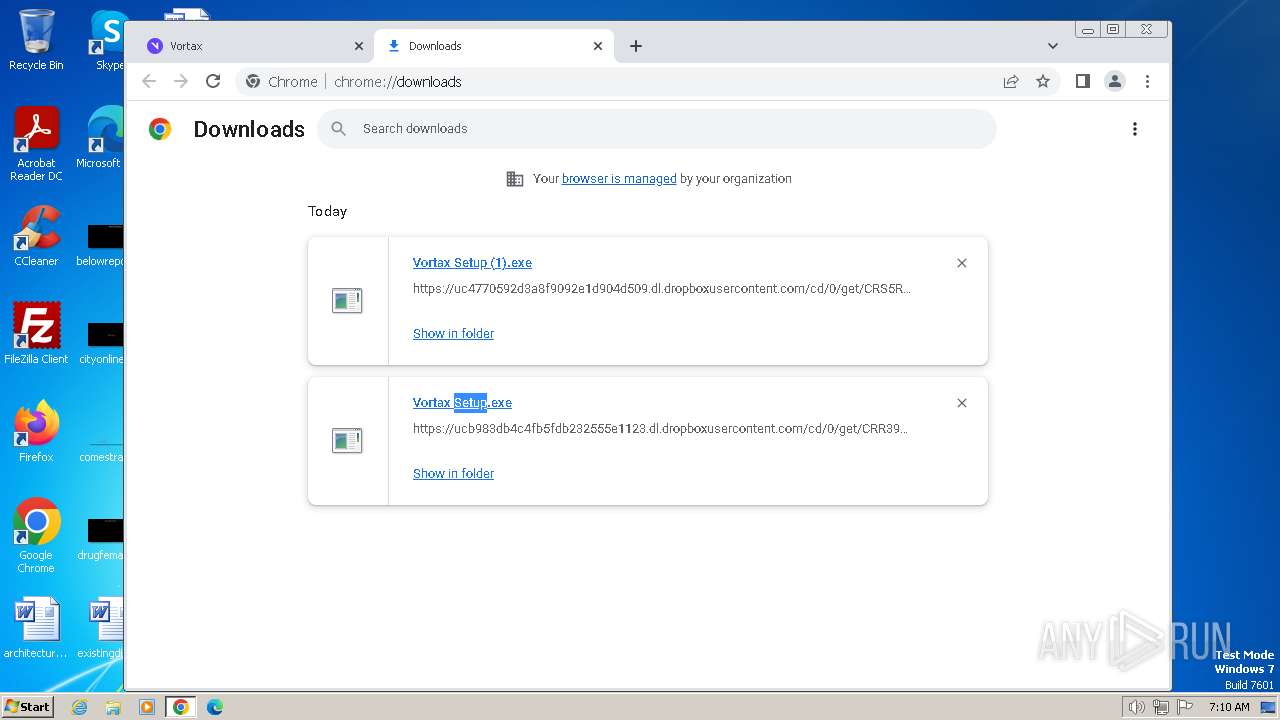
Task: Go back with the back arrow
Action: [x=149, y=82]
